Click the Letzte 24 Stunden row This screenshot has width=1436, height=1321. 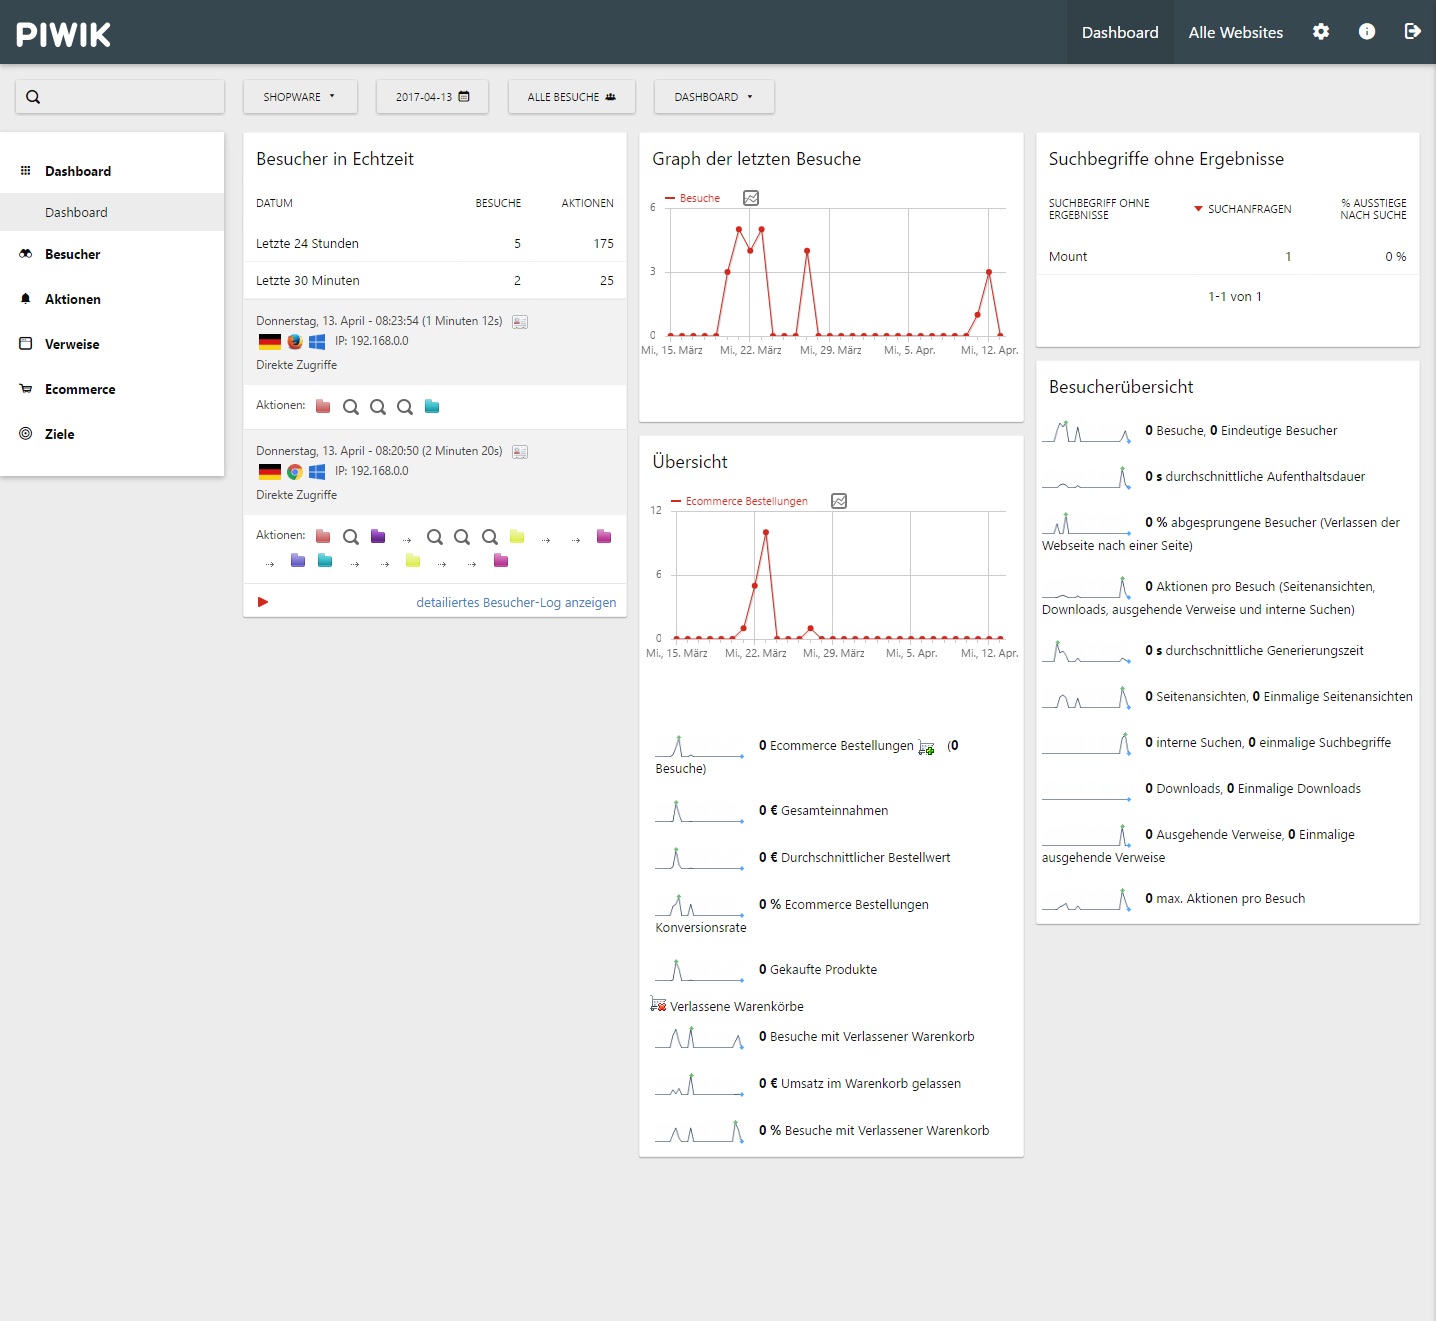435,243
